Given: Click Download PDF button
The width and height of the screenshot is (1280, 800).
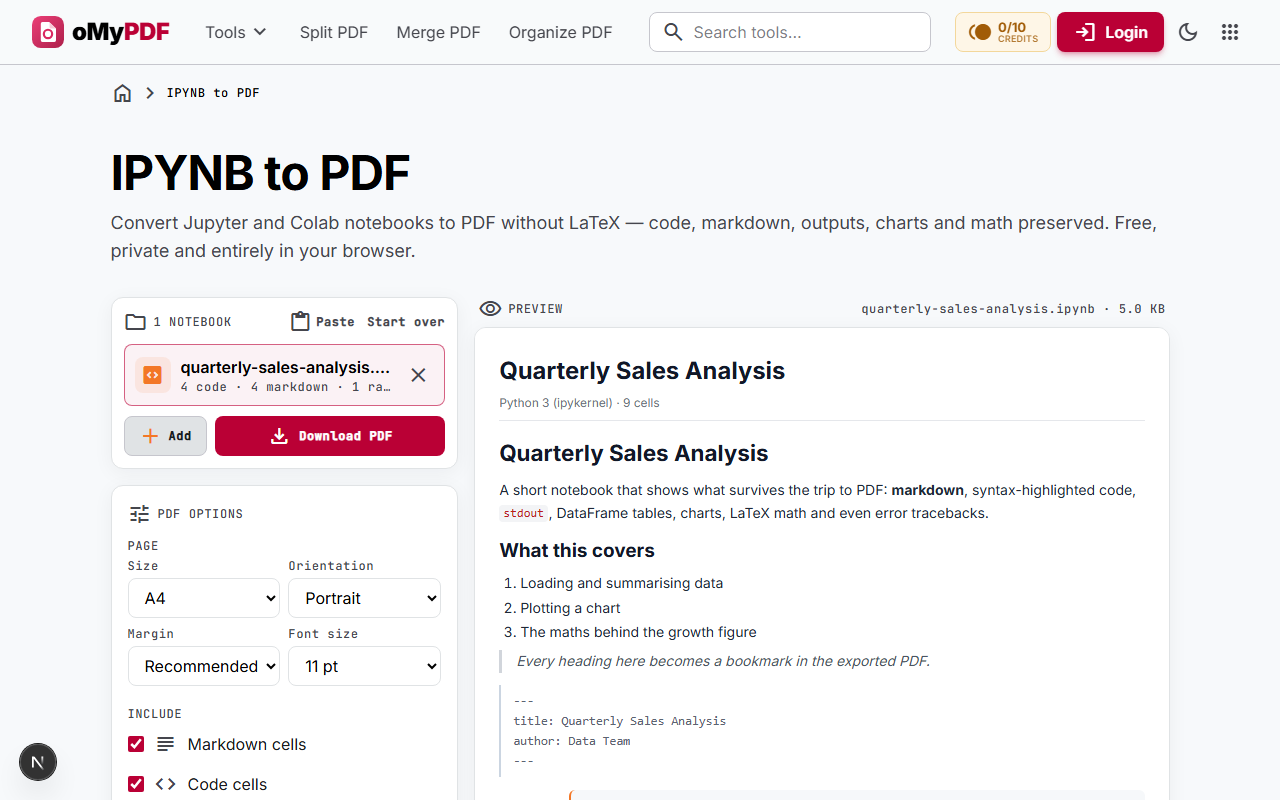Looking at the screenshot, I should 330,436.
